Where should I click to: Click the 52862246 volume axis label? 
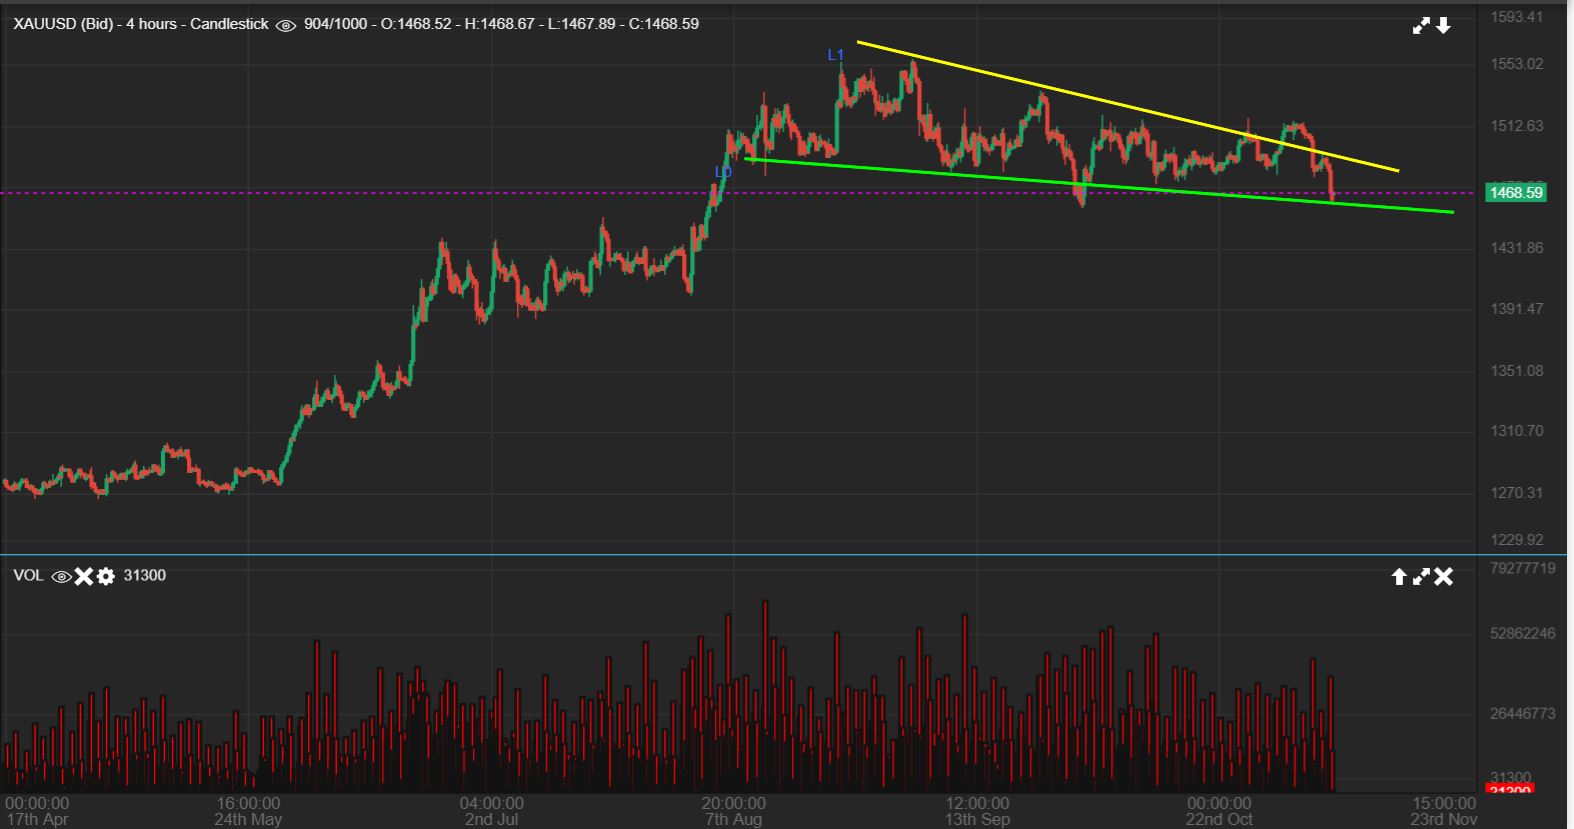[1522, 633]
